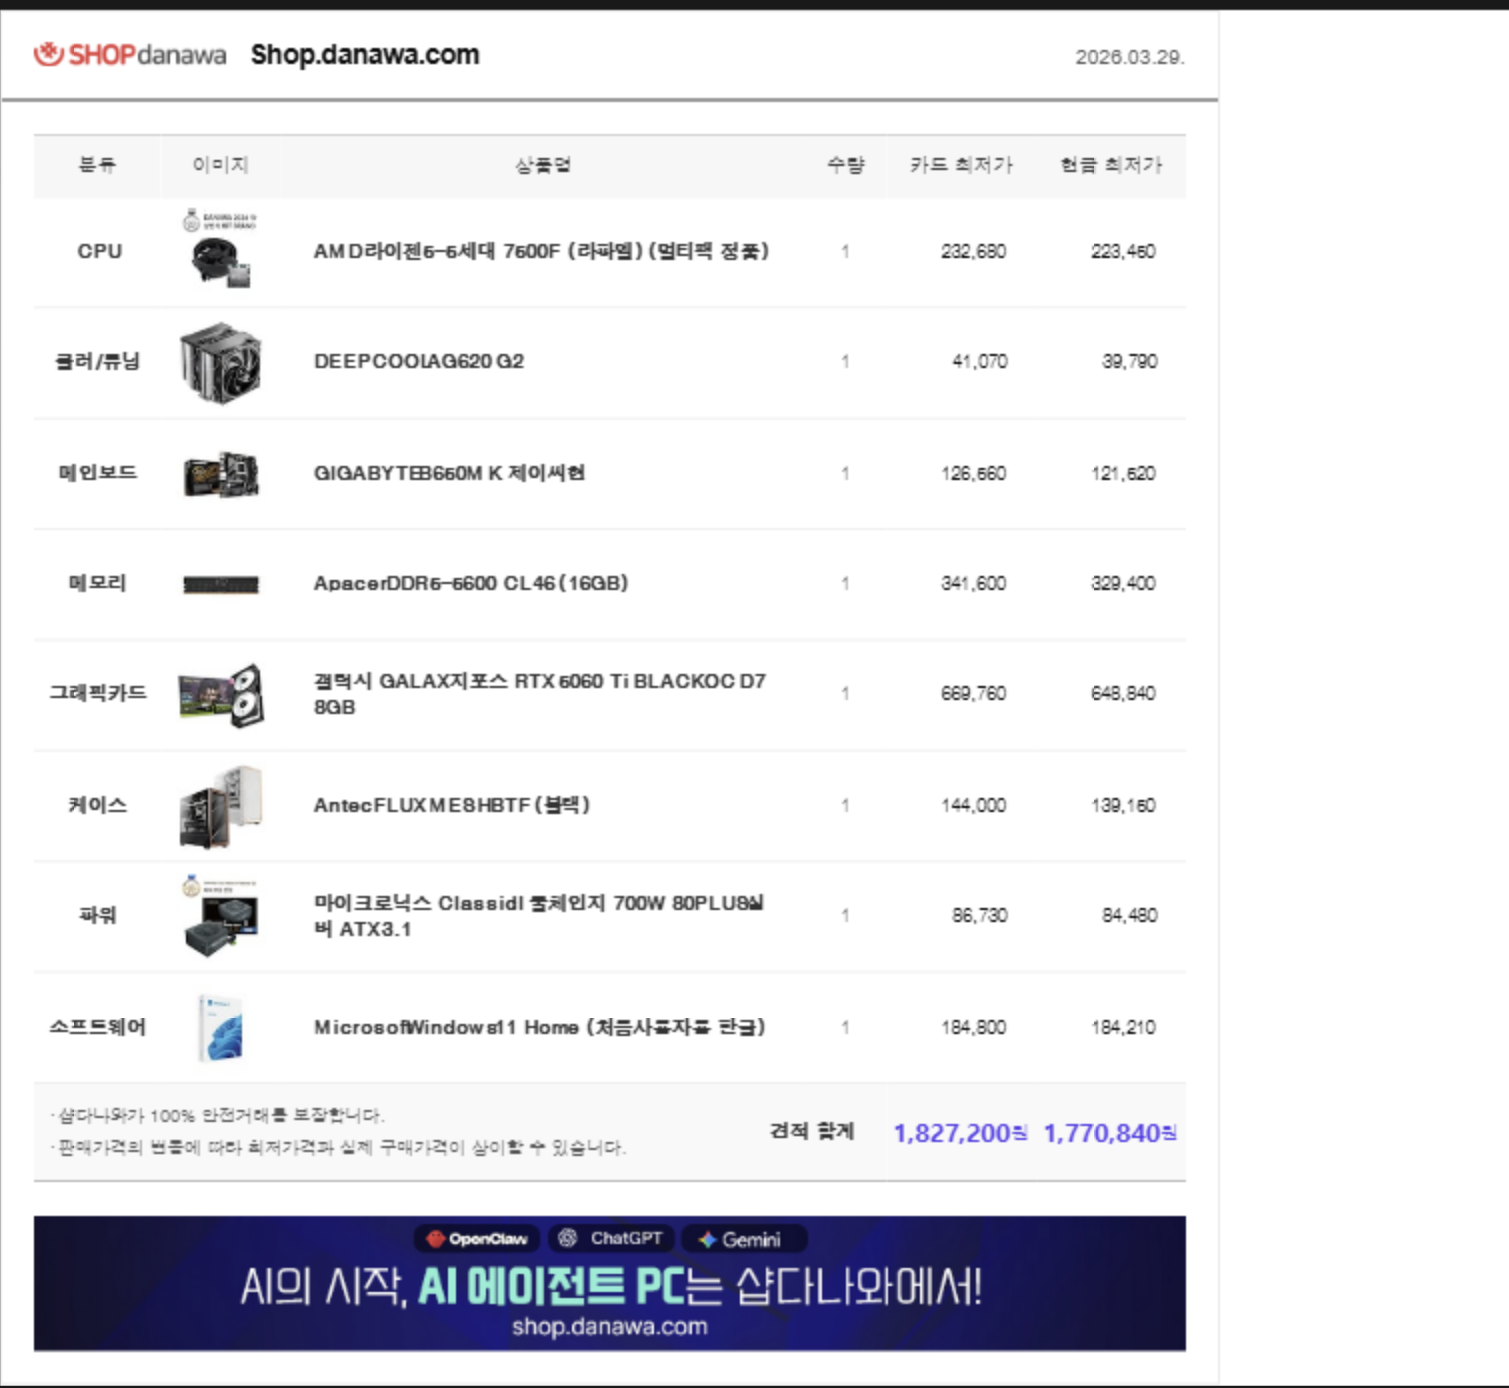Select graphics card cash price 648,840
Viewport: 1509px width, 1388px height.
[x=1123, y=693]
